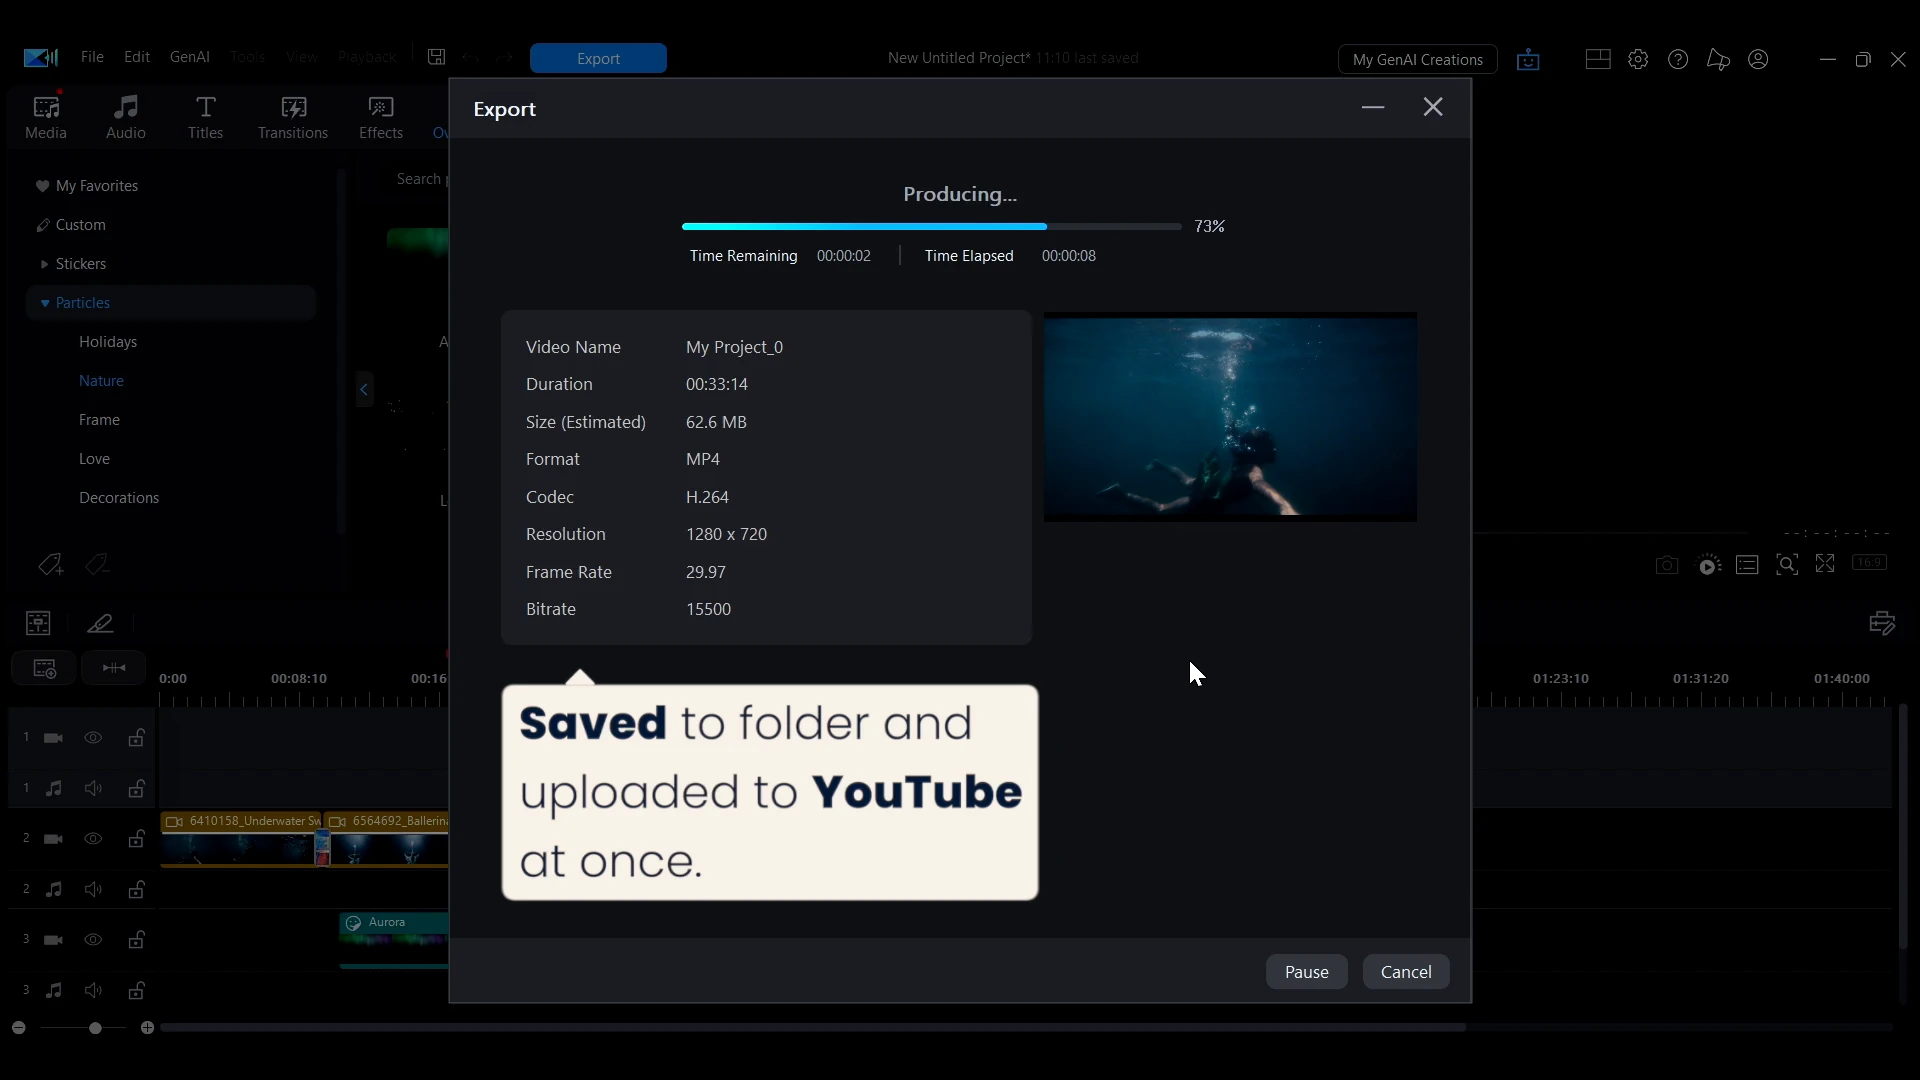
Task: Click the timeline zoom slider handle
Action: [95, 1028]
